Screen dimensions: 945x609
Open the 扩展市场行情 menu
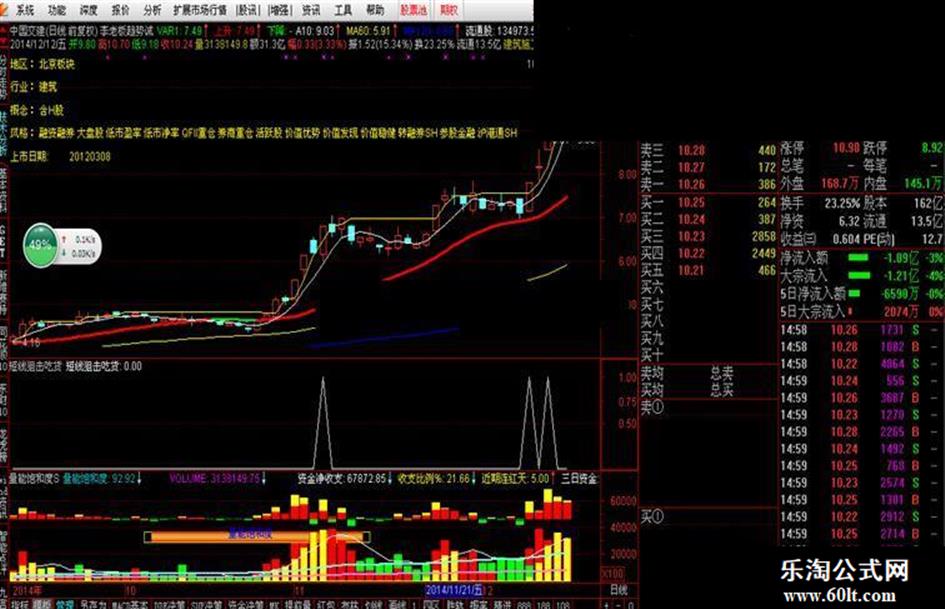(199, 10)
